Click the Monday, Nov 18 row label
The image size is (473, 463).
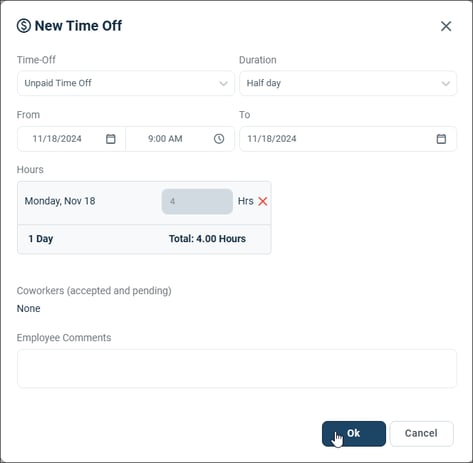tap(60, 201)
